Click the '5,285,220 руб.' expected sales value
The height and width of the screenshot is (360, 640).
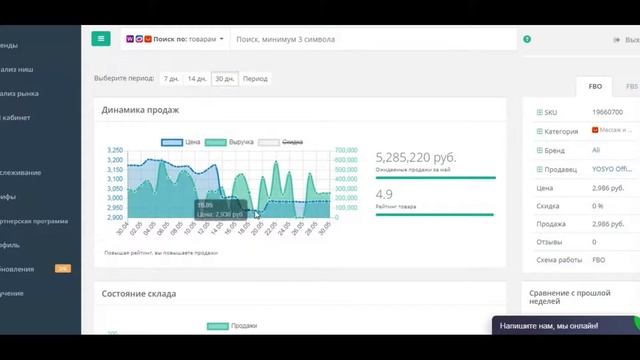coord(416,157)
